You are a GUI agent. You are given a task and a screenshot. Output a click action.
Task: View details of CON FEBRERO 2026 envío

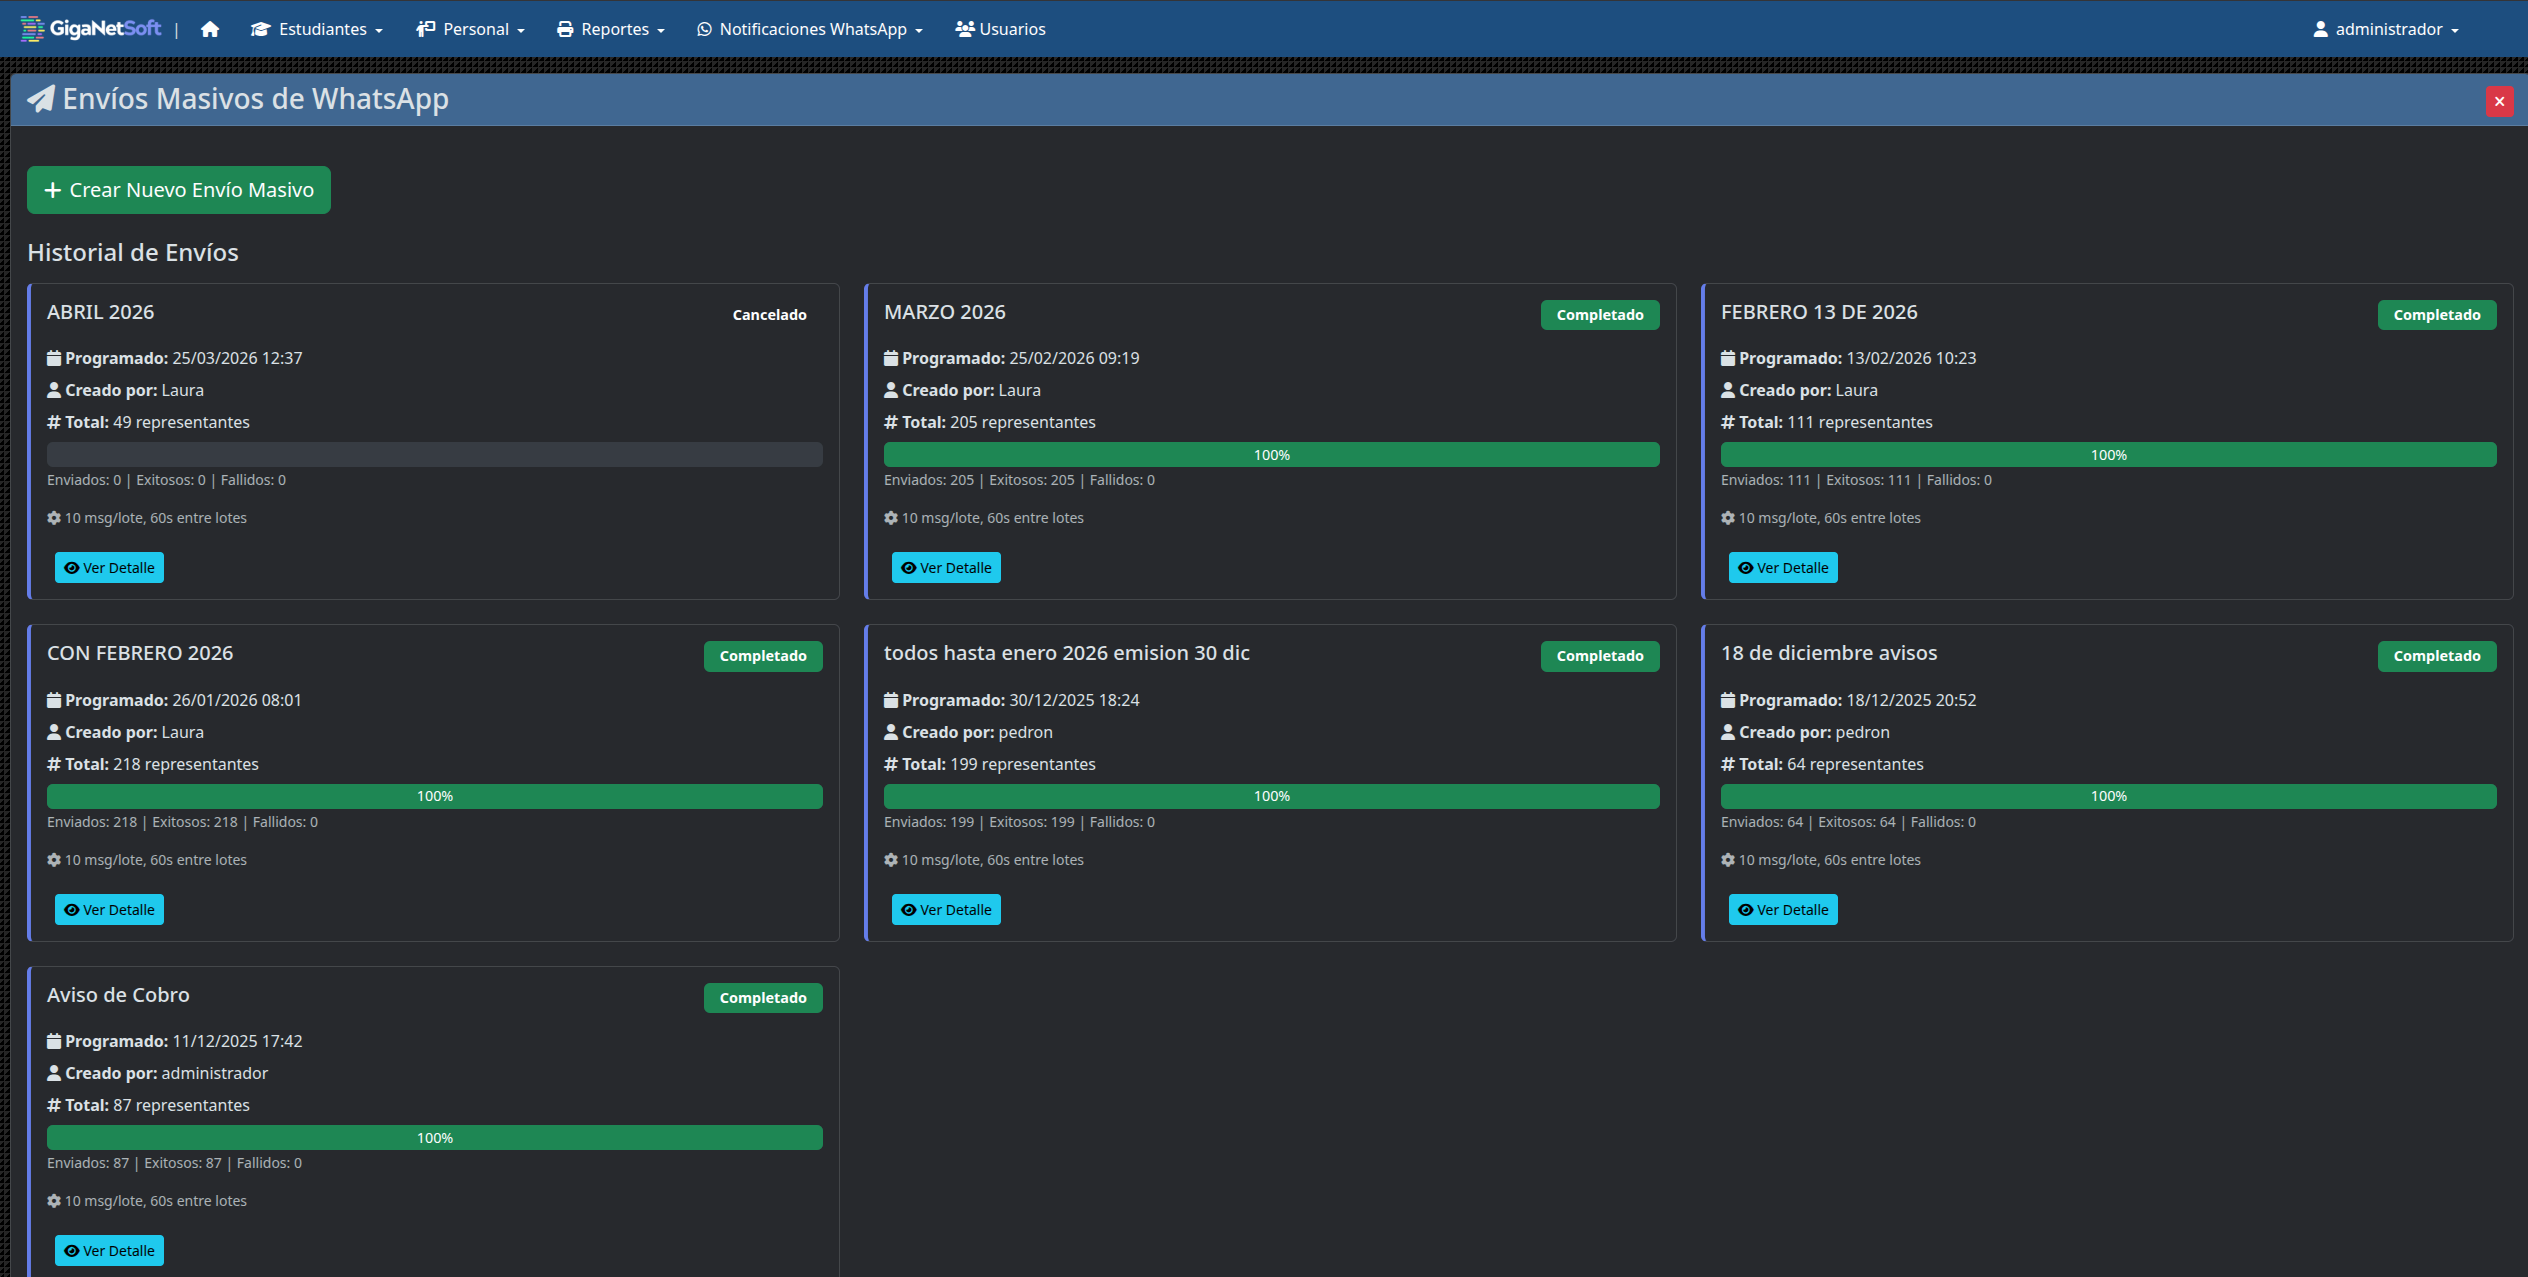[109, 910]
